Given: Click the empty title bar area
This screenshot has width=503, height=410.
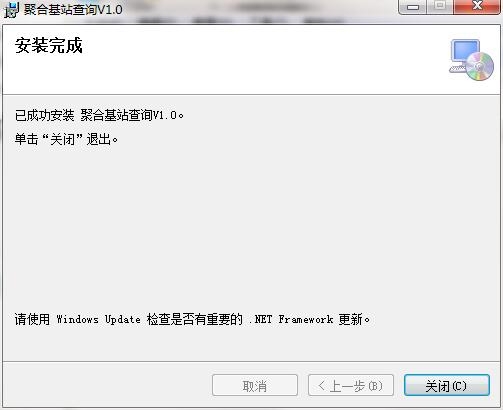Looking at the screenshot, I should 260,9.
